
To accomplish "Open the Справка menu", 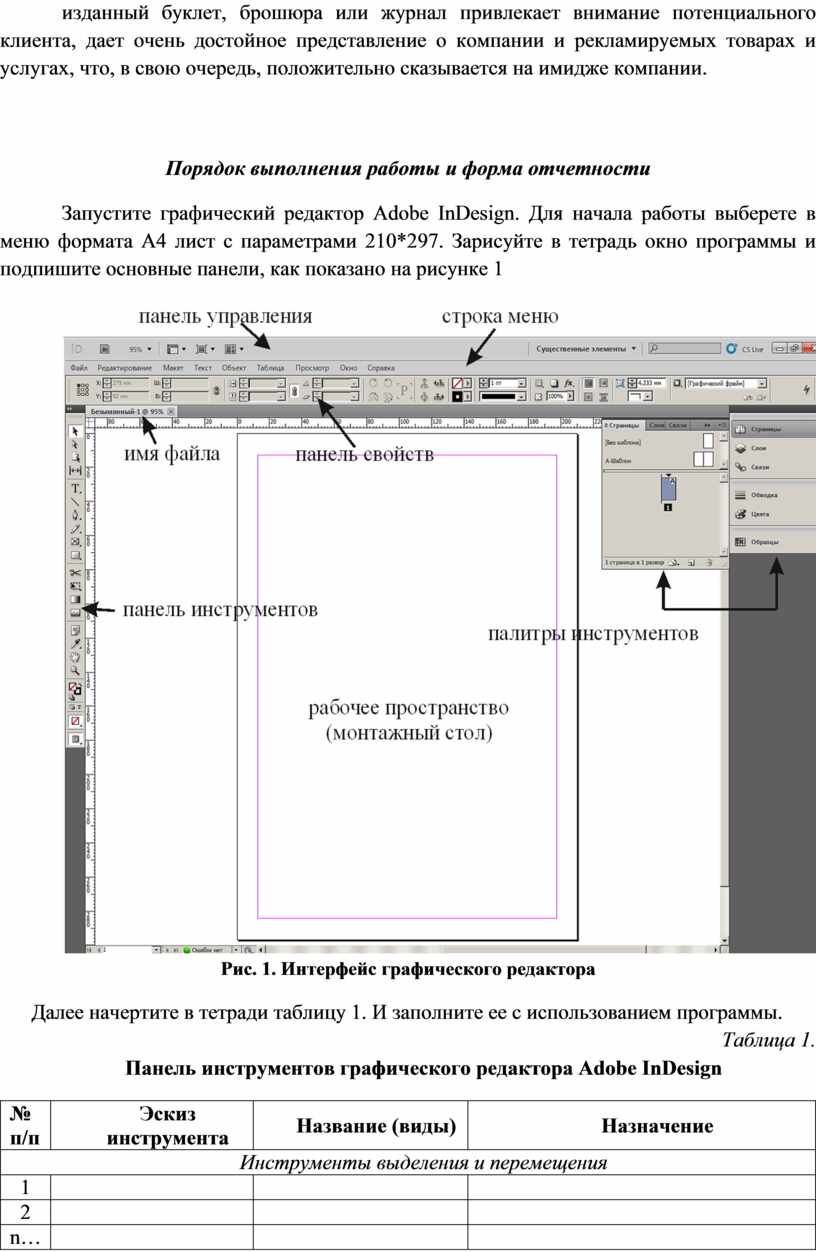I will tap(381, 368).
